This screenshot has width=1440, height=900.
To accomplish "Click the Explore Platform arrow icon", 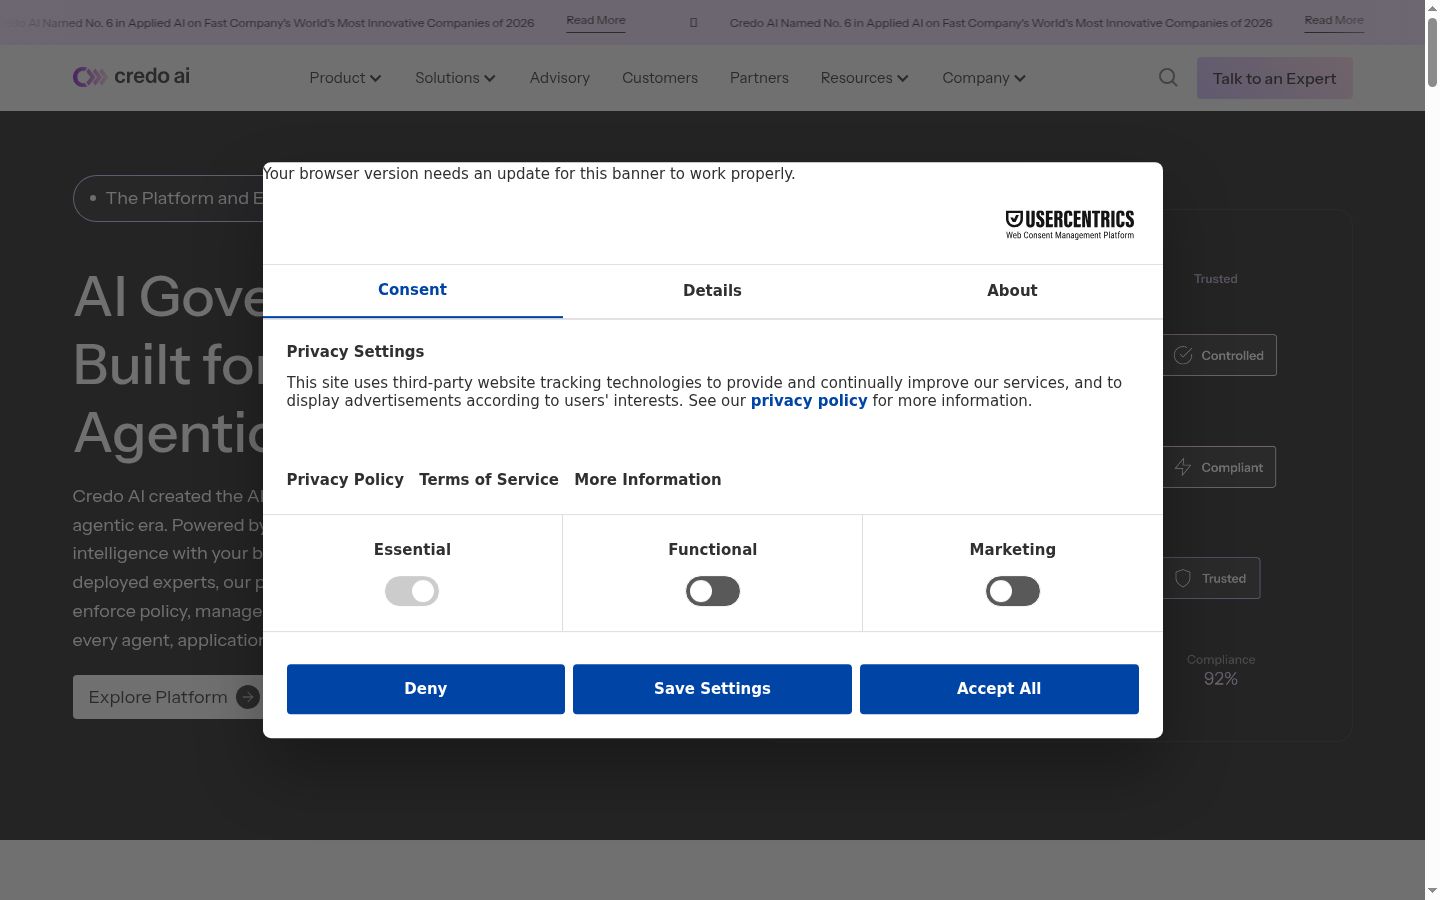I will click(x=248, y=697).
